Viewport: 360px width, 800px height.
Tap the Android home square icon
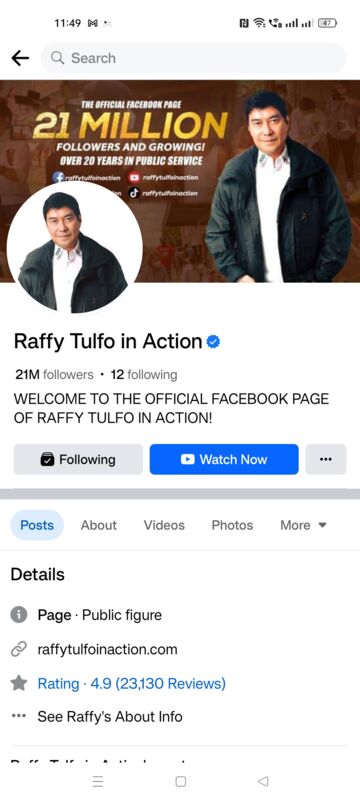tap(181, 781)
